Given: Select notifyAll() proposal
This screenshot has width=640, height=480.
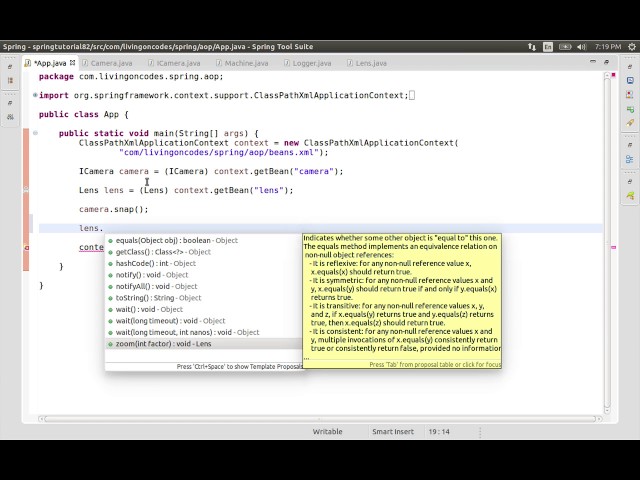Looking at the screenshot, I should coord(203,286).
